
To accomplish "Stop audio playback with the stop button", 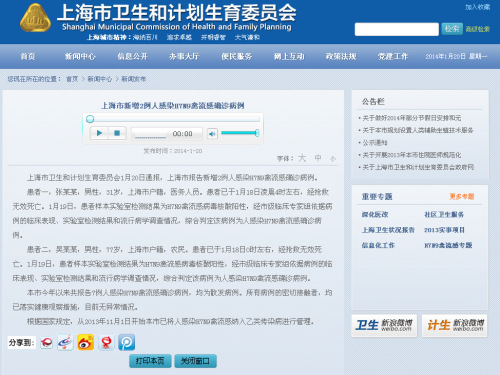I will tap(117, 133).
